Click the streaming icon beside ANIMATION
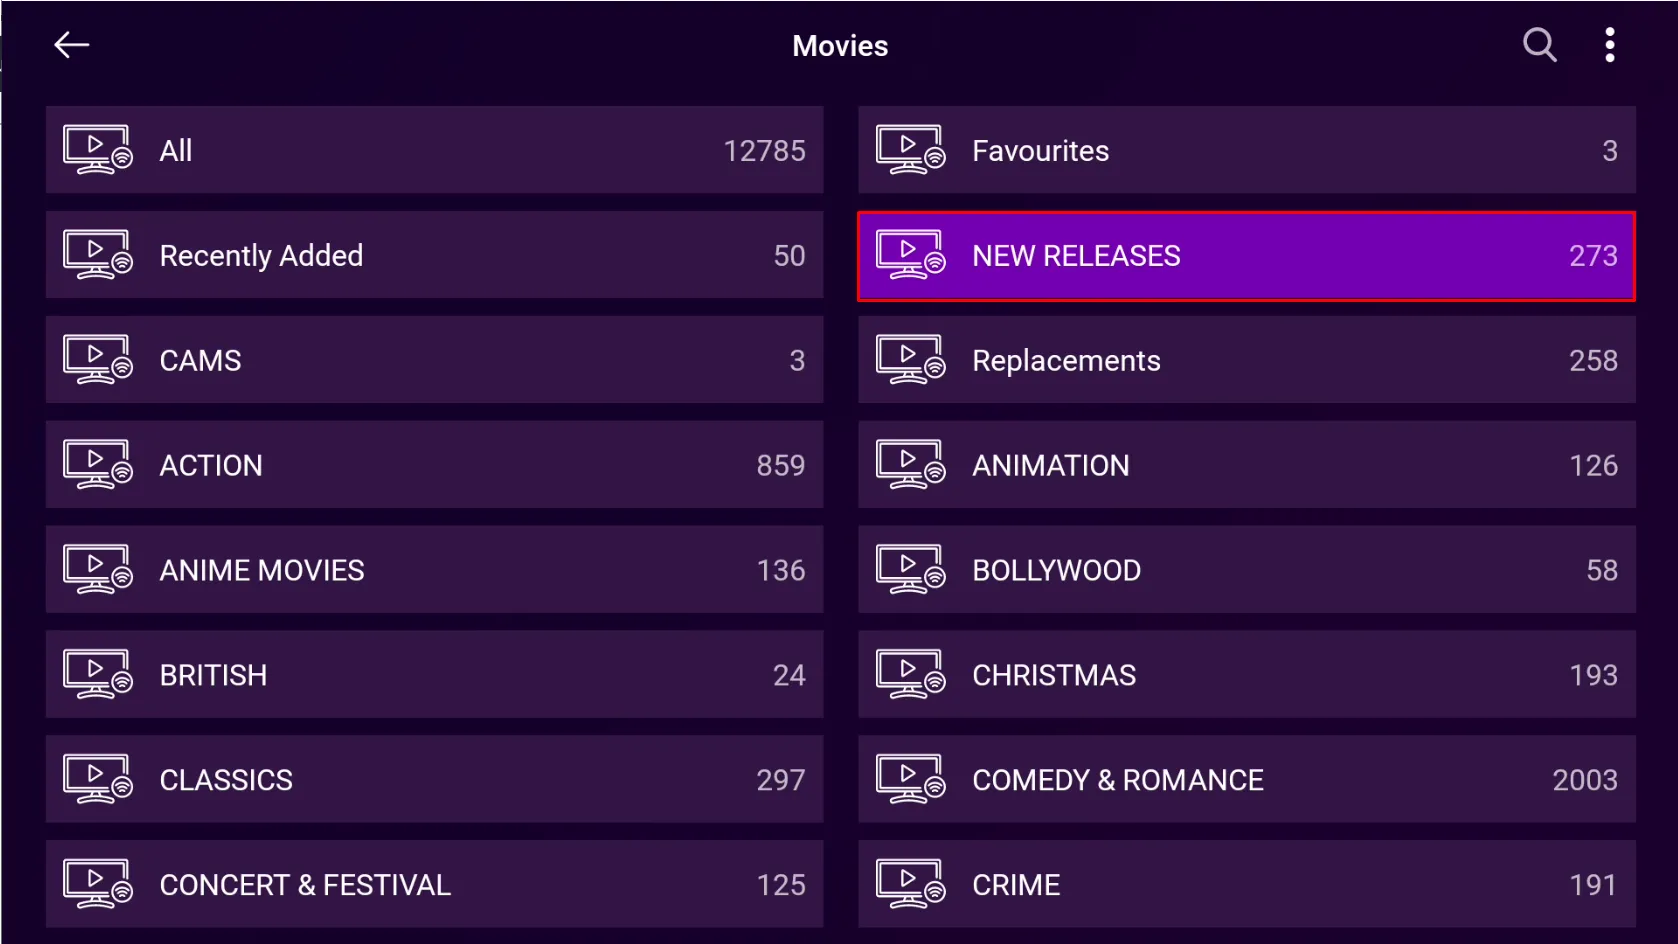Image resolution: width=1678 pixels, height=944 pixels. click(911, 465)
